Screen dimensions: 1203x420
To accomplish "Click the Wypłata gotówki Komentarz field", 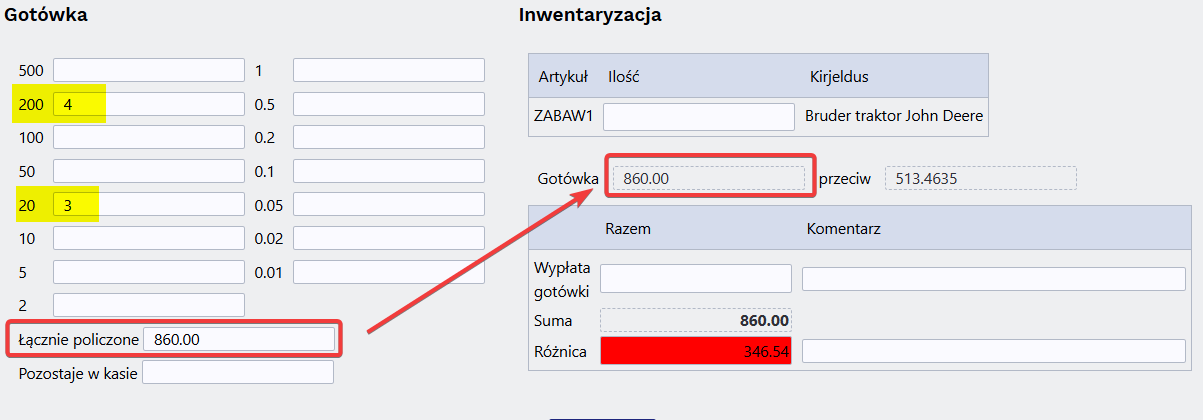I will click(993, 279).
